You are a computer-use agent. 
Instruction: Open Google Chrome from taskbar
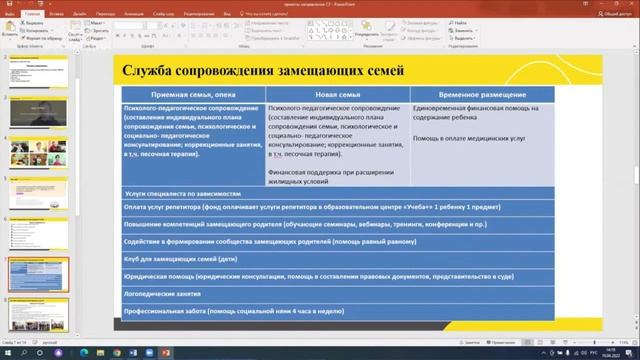coord(117,353)
